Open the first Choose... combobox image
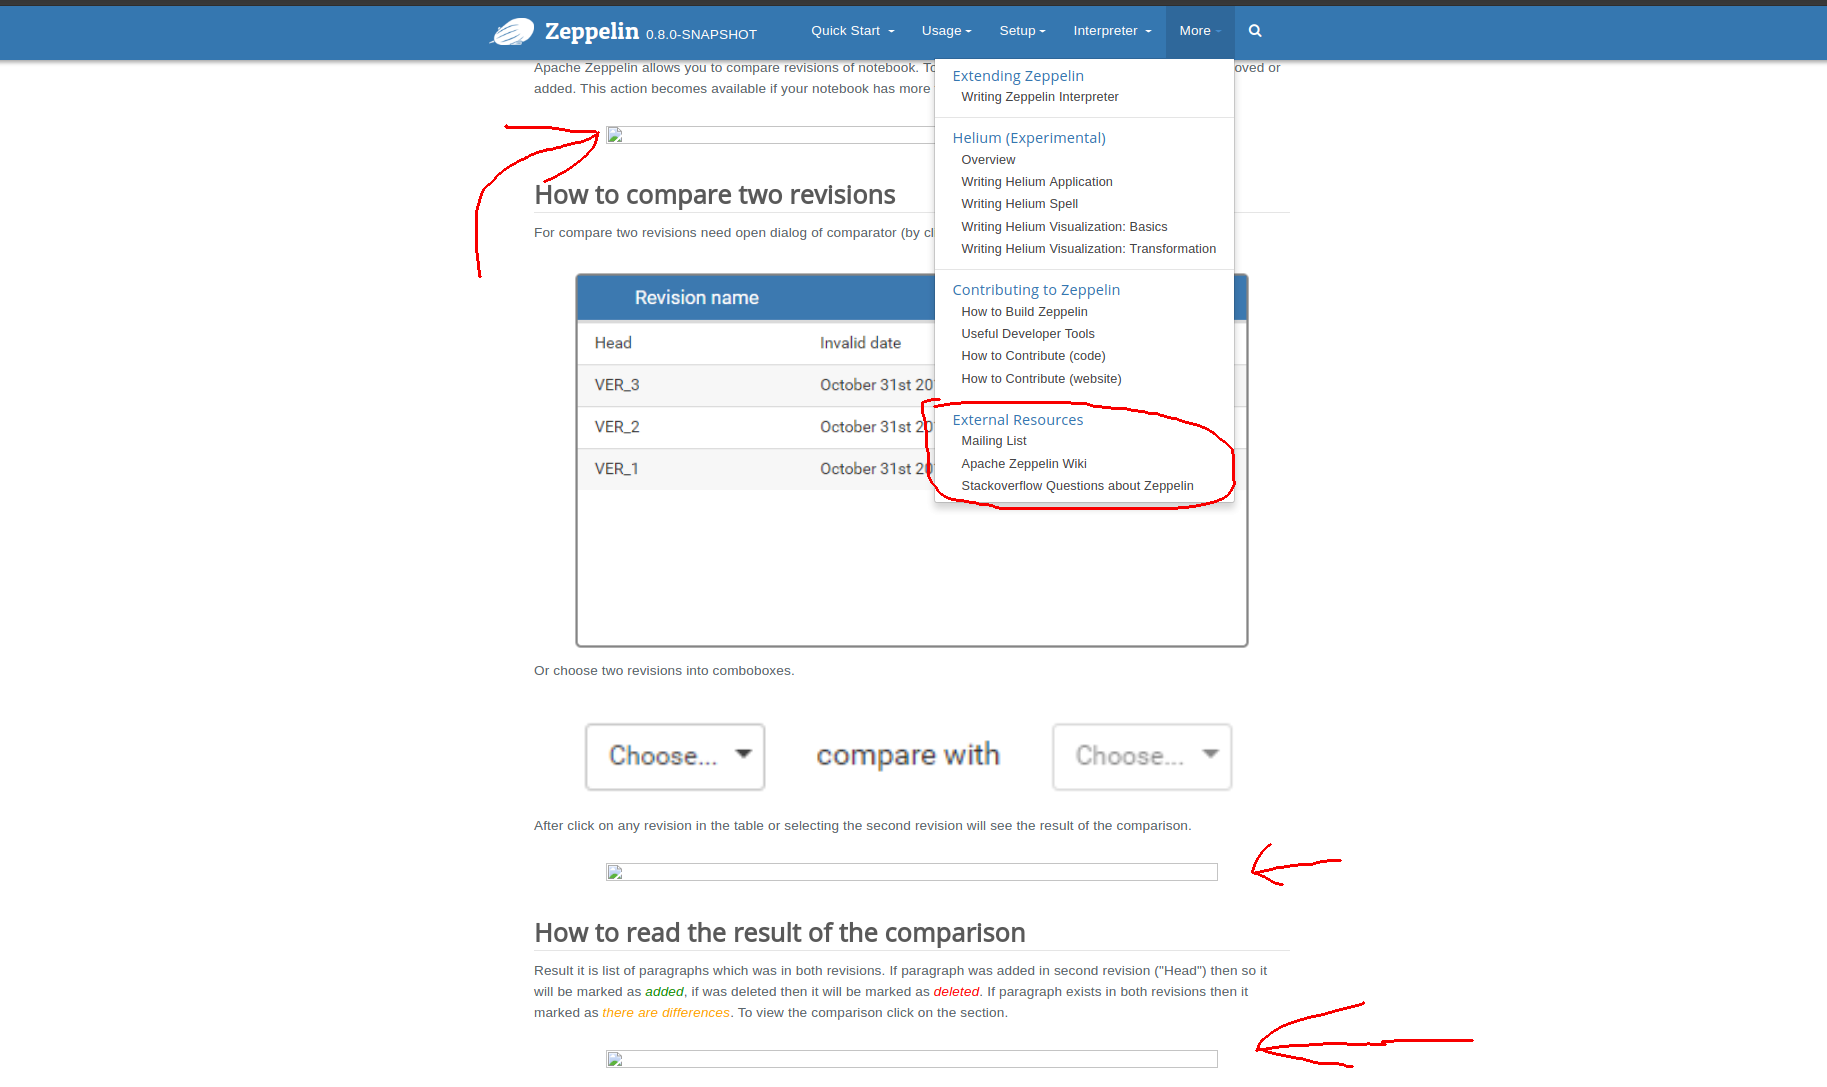 [675, 757]
